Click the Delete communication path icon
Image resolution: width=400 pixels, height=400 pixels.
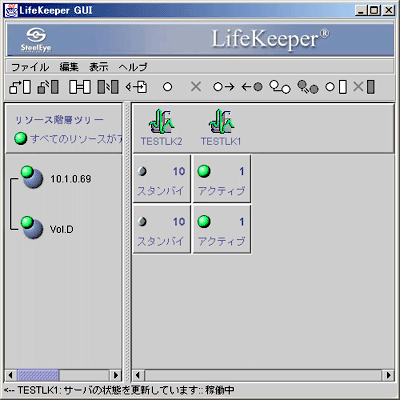coord(108,87)
